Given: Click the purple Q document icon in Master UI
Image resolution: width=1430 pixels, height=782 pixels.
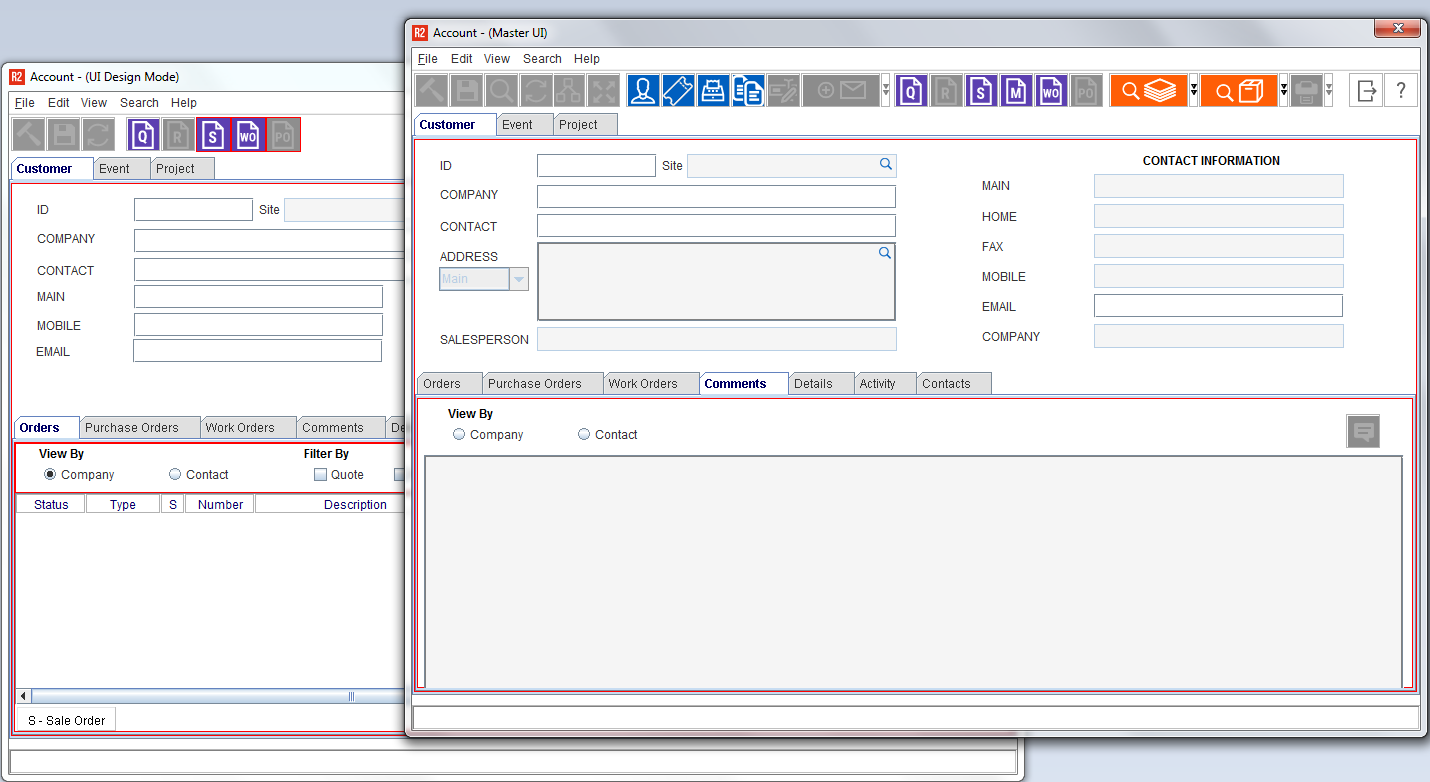Looking at the screenshot, I should 911,91.
